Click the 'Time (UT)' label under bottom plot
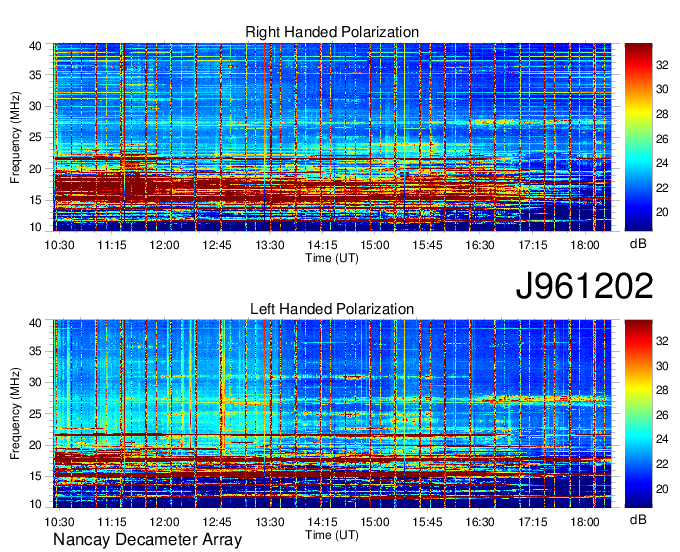 [332, 535]
